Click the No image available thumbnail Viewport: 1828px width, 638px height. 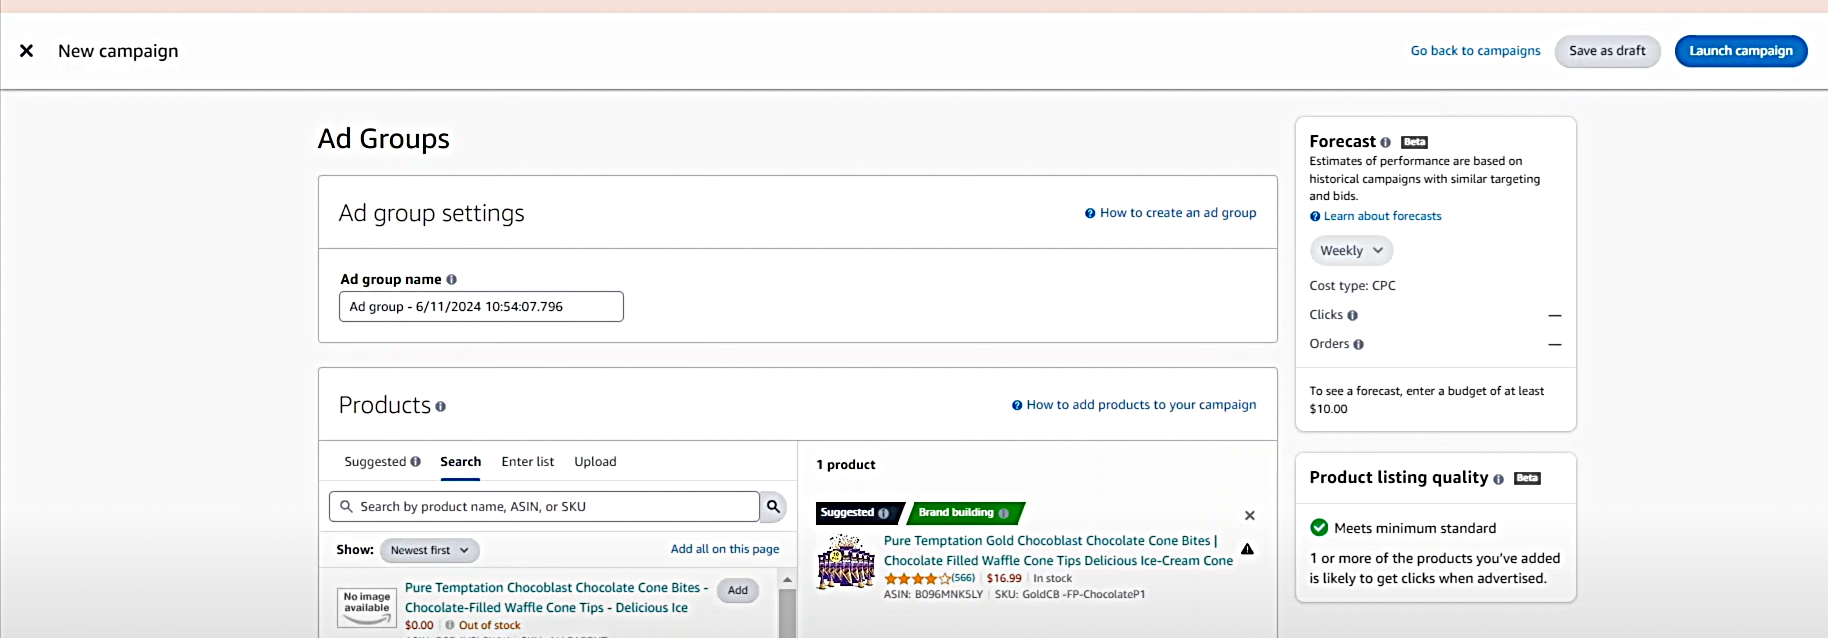click(x=367, y=607)
